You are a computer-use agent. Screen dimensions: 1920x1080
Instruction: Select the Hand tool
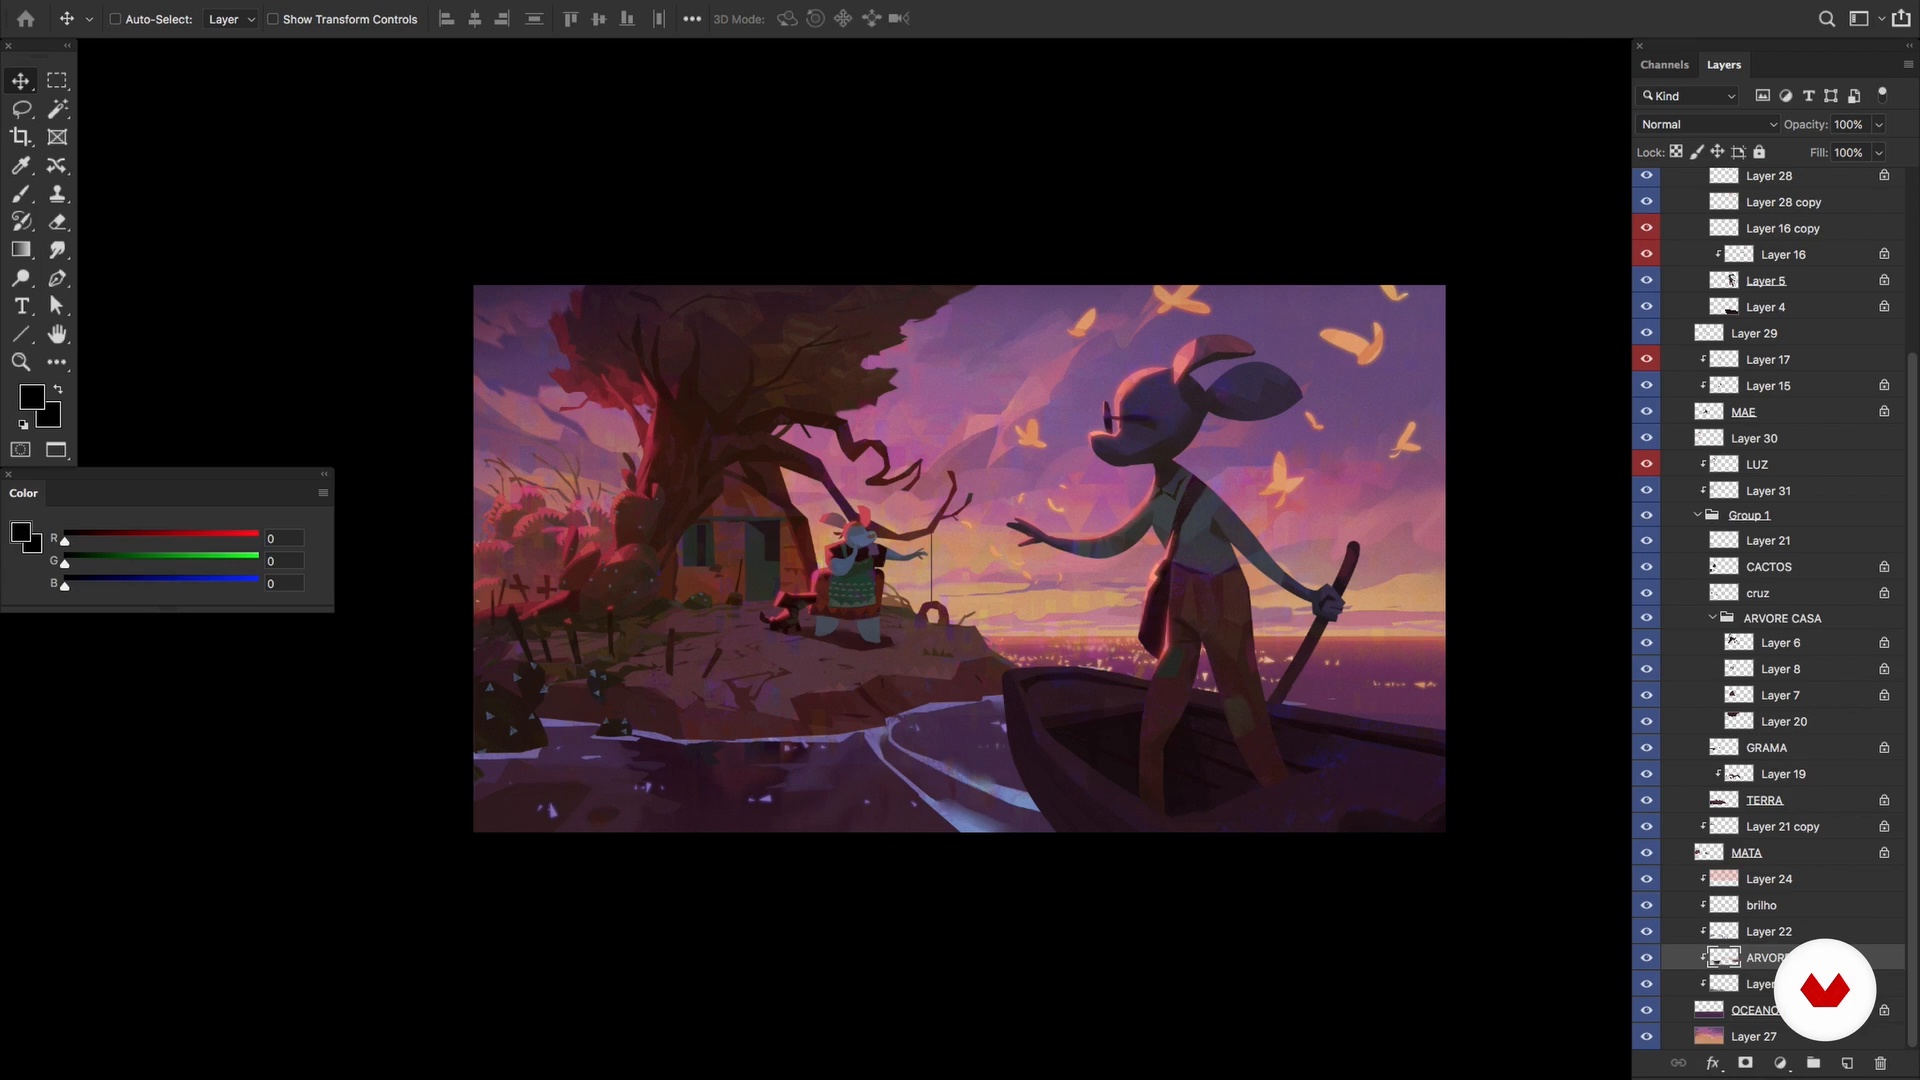tap(57, 334)
